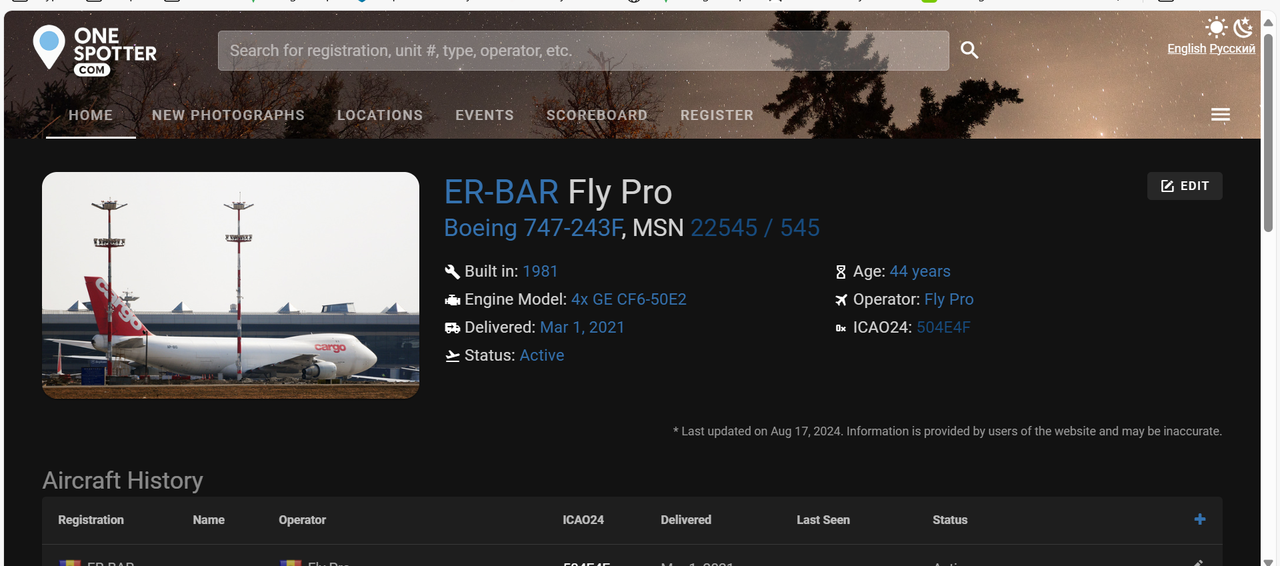Viewport: 1280px width, 566px height.
Task: Click the hourglass Age icon
Action: coord(841,271)
